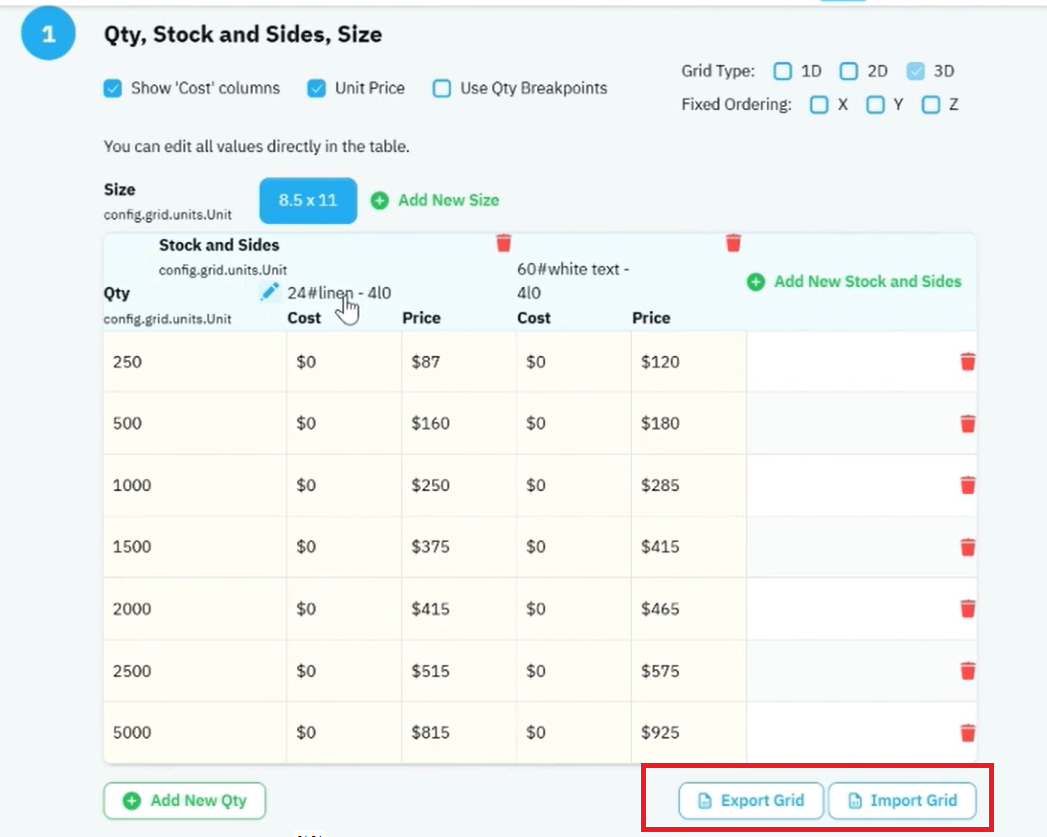Edit the $515 price cell
This screenshot has width=1047, height=837.
(x=459, y=670)
